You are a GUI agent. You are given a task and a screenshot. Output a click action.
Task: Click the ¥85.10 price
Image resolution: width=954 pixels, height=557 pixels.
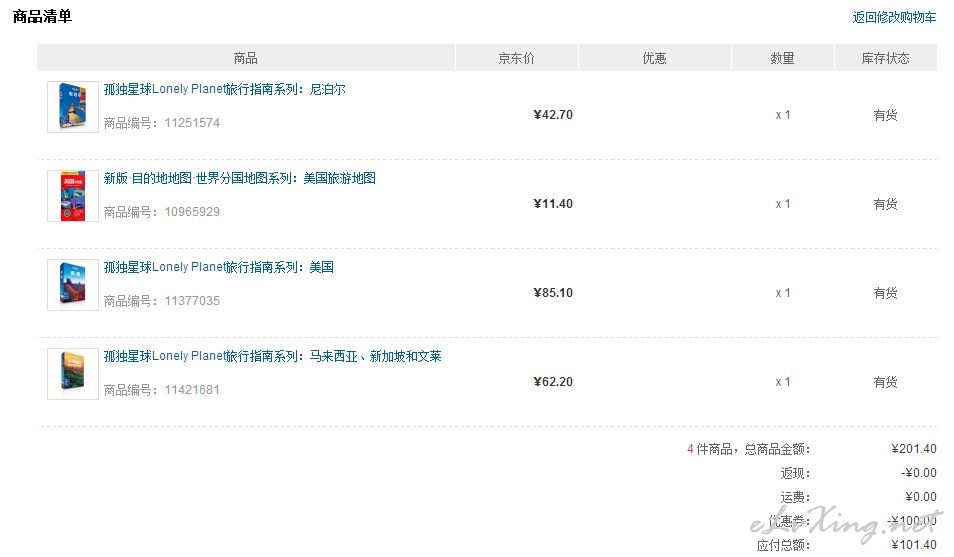point(553,293)
